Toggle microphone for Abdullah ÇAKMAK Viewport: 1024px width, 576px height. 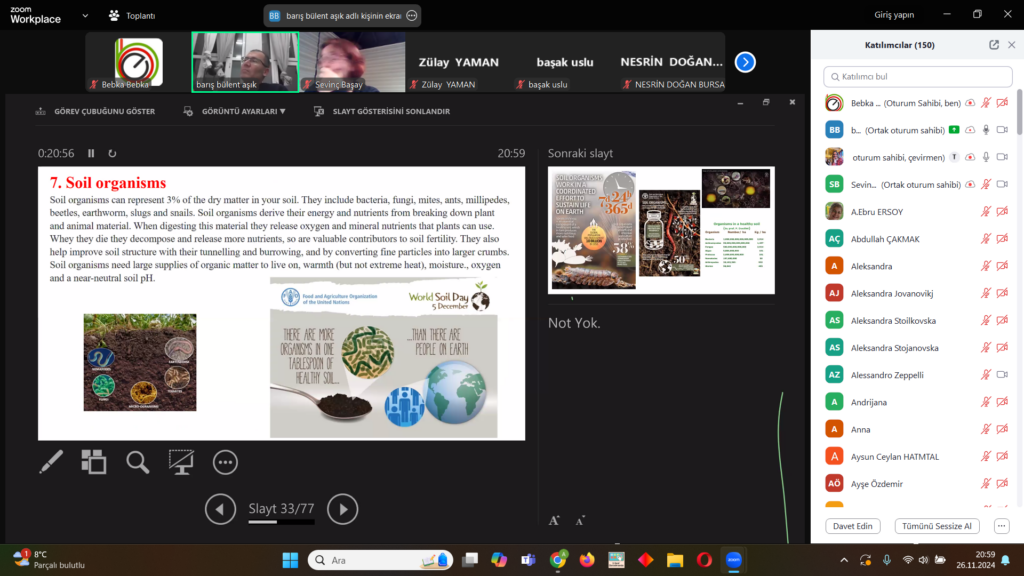(x=986, y=238)
